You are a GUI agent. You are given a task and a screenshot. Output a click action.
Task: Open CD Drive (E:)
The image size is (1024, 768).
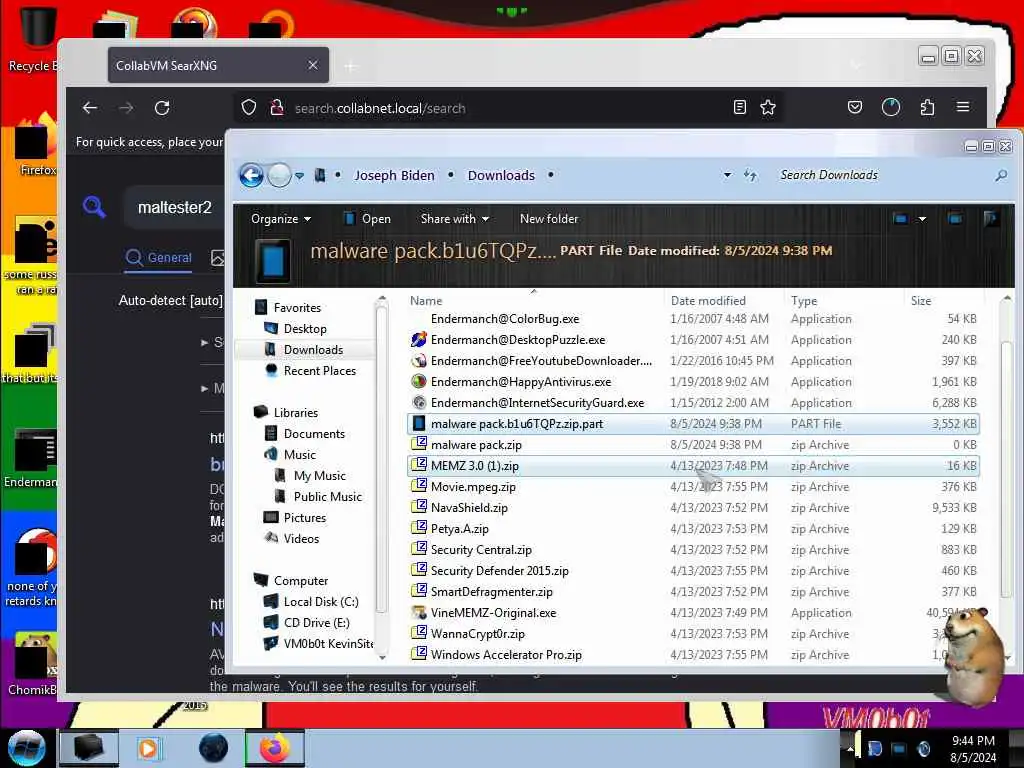(x=317, y=622)
